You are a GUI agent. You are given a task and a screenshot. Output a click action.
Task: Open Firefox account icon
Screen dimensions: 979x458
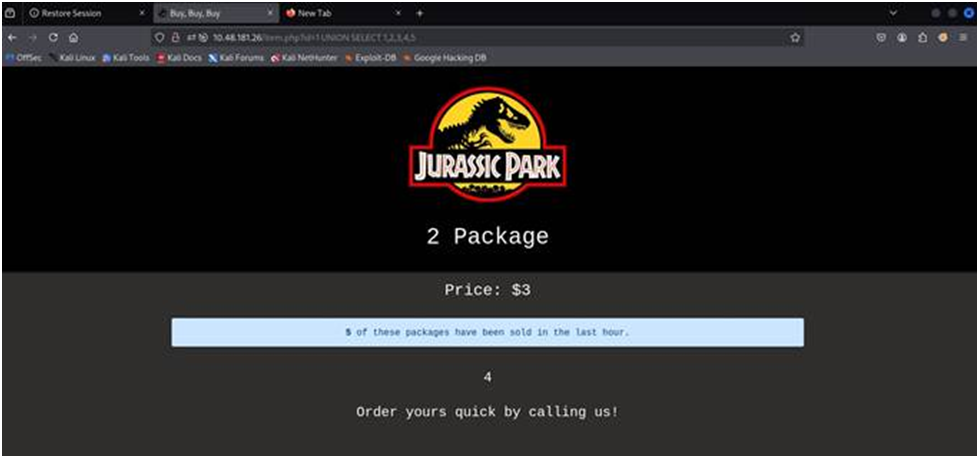[x=902, y=38]
